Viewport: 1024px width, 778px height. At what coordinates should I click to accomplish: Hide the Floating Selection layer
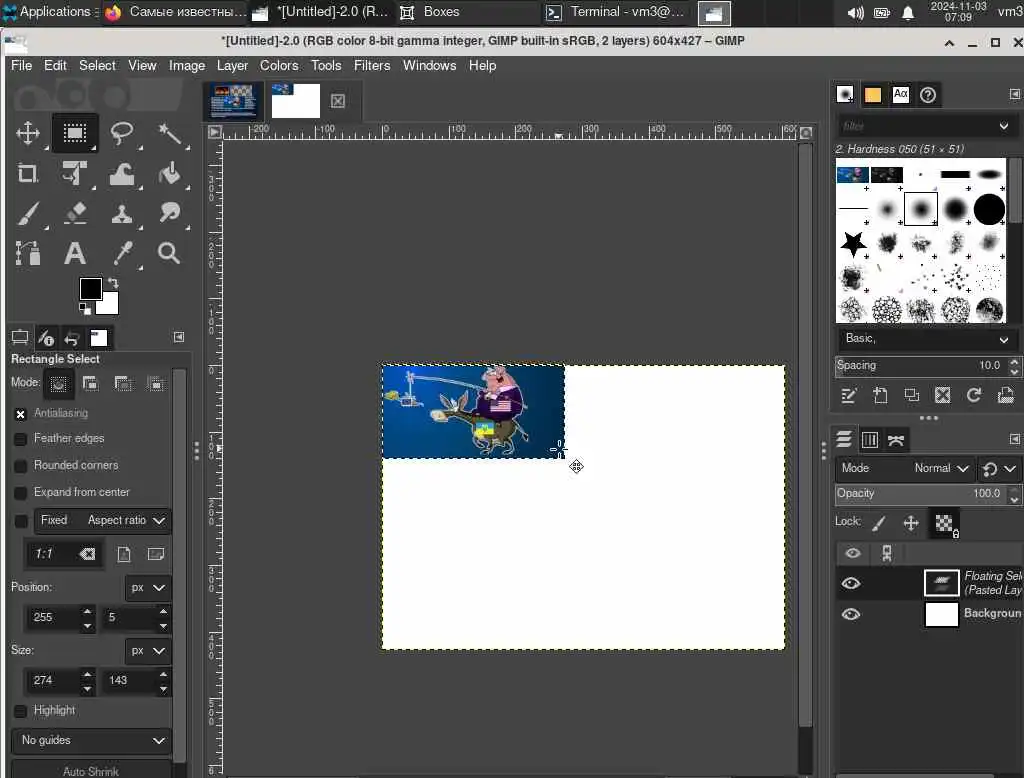pyautogui.click(x=850, y=583)
